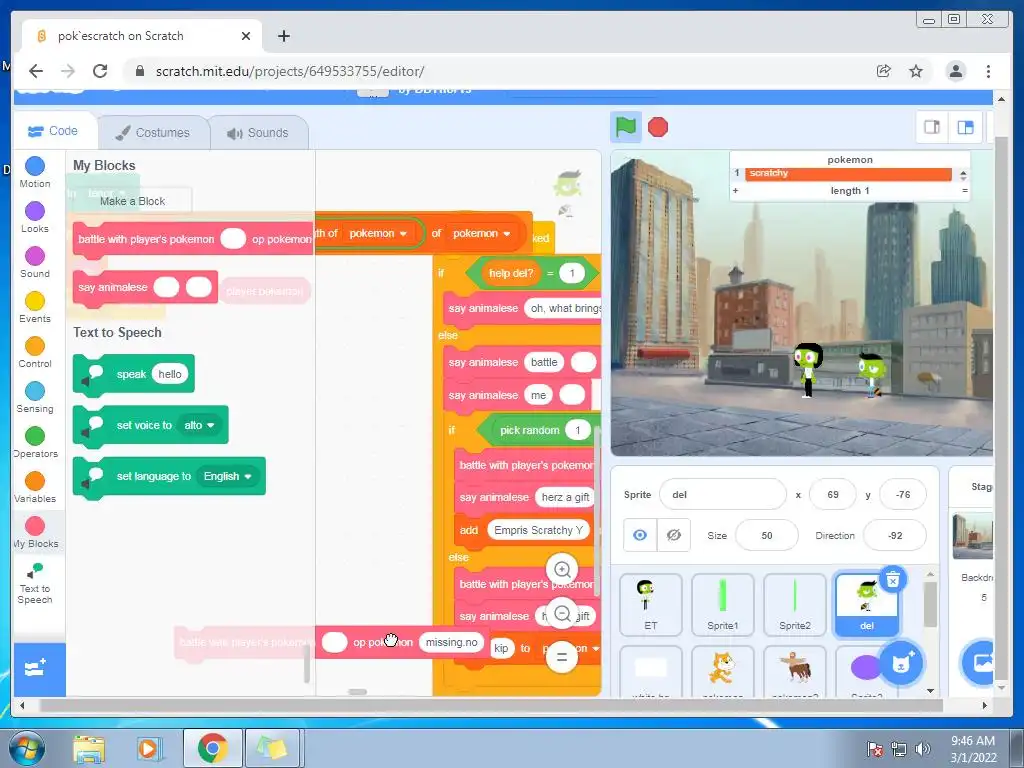
Task: Switch to large stage layout
Action: click(x=965, y=127)
